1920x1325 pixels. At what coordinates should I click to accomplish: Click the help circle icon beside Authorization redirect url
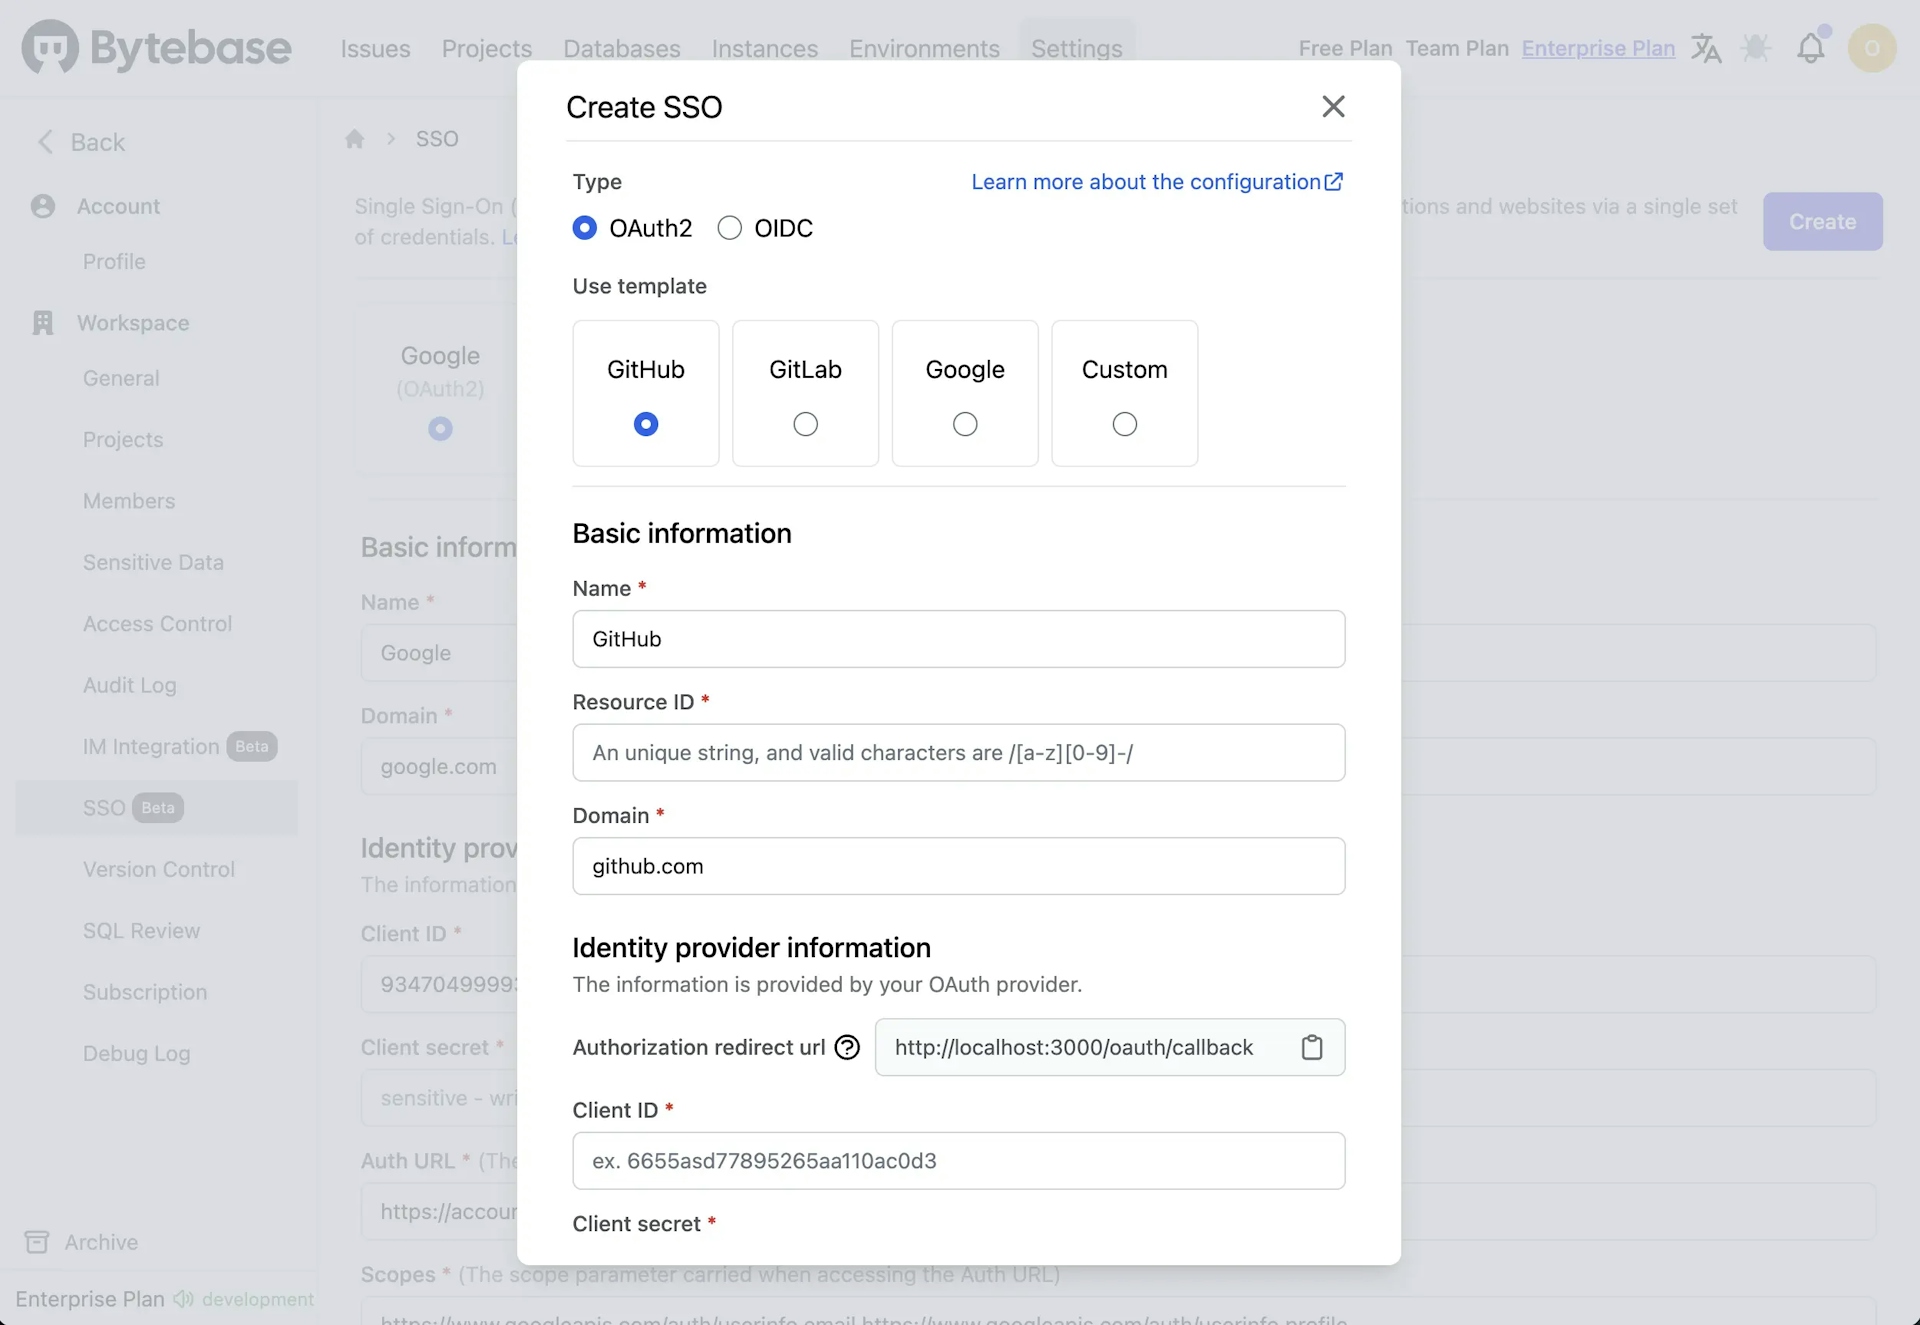(846, 1046)
